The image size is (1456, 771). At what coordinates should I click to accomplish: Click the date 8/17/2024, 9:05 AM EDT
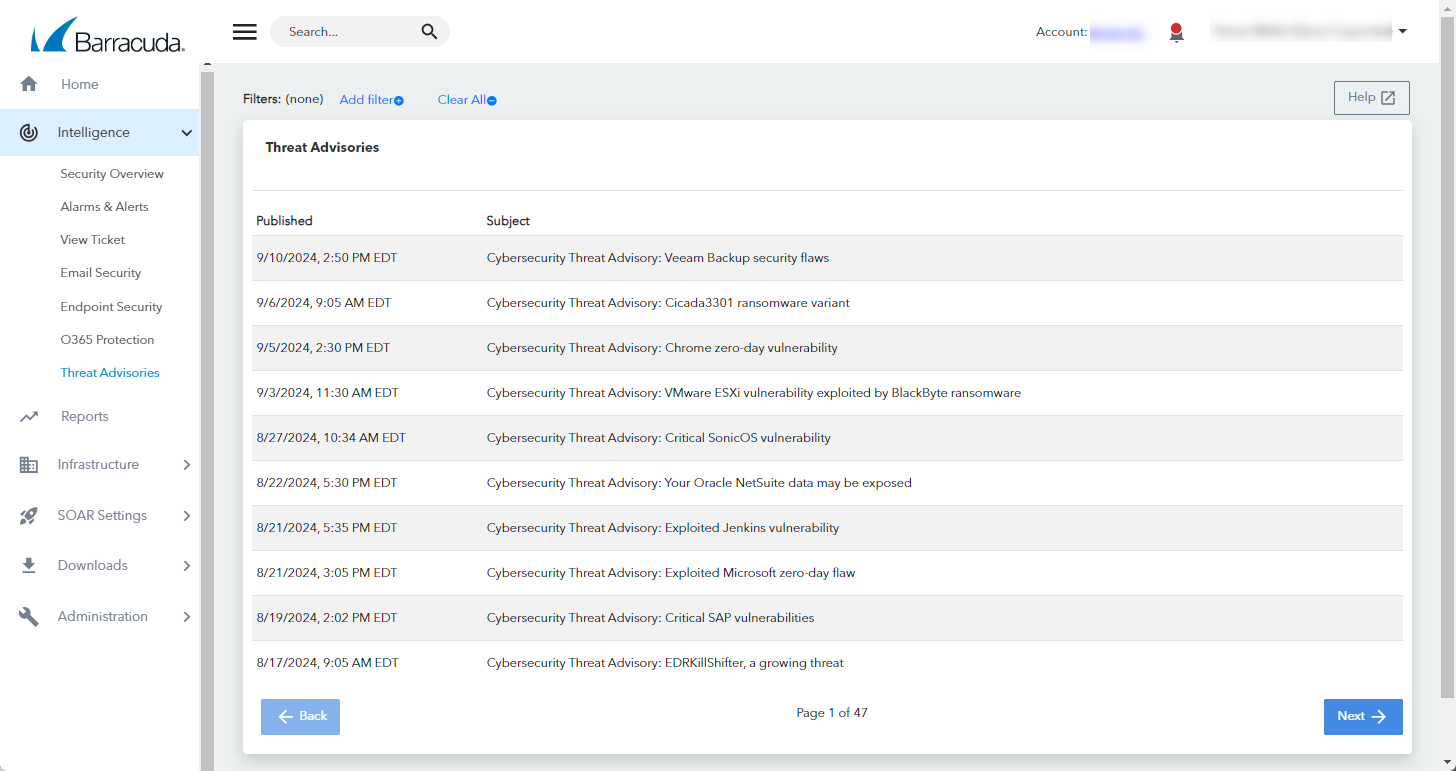click(x=327, y=663)
